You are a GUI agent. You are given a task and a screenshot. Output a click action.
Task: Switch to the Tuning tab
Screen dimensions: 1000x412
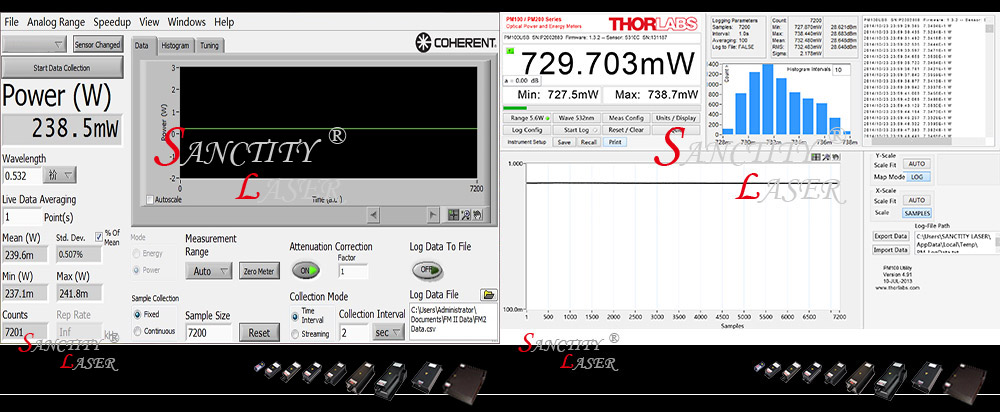click(209, 45)
